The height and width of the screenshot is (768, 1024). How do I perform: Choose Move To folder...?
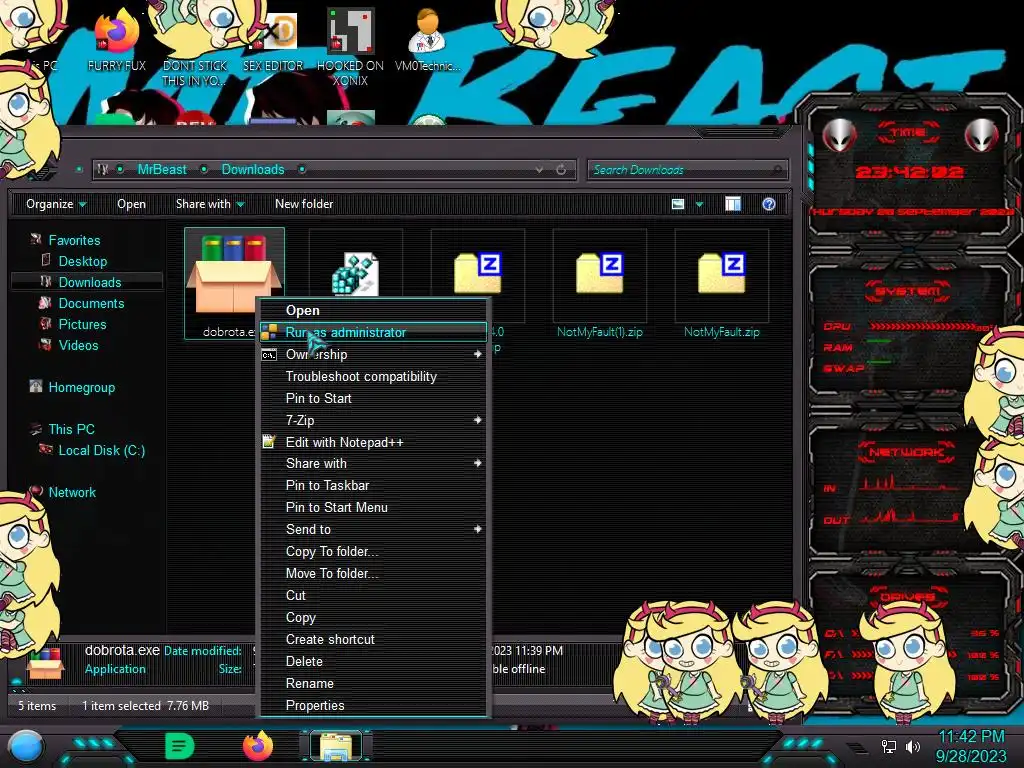coord(374,573)
